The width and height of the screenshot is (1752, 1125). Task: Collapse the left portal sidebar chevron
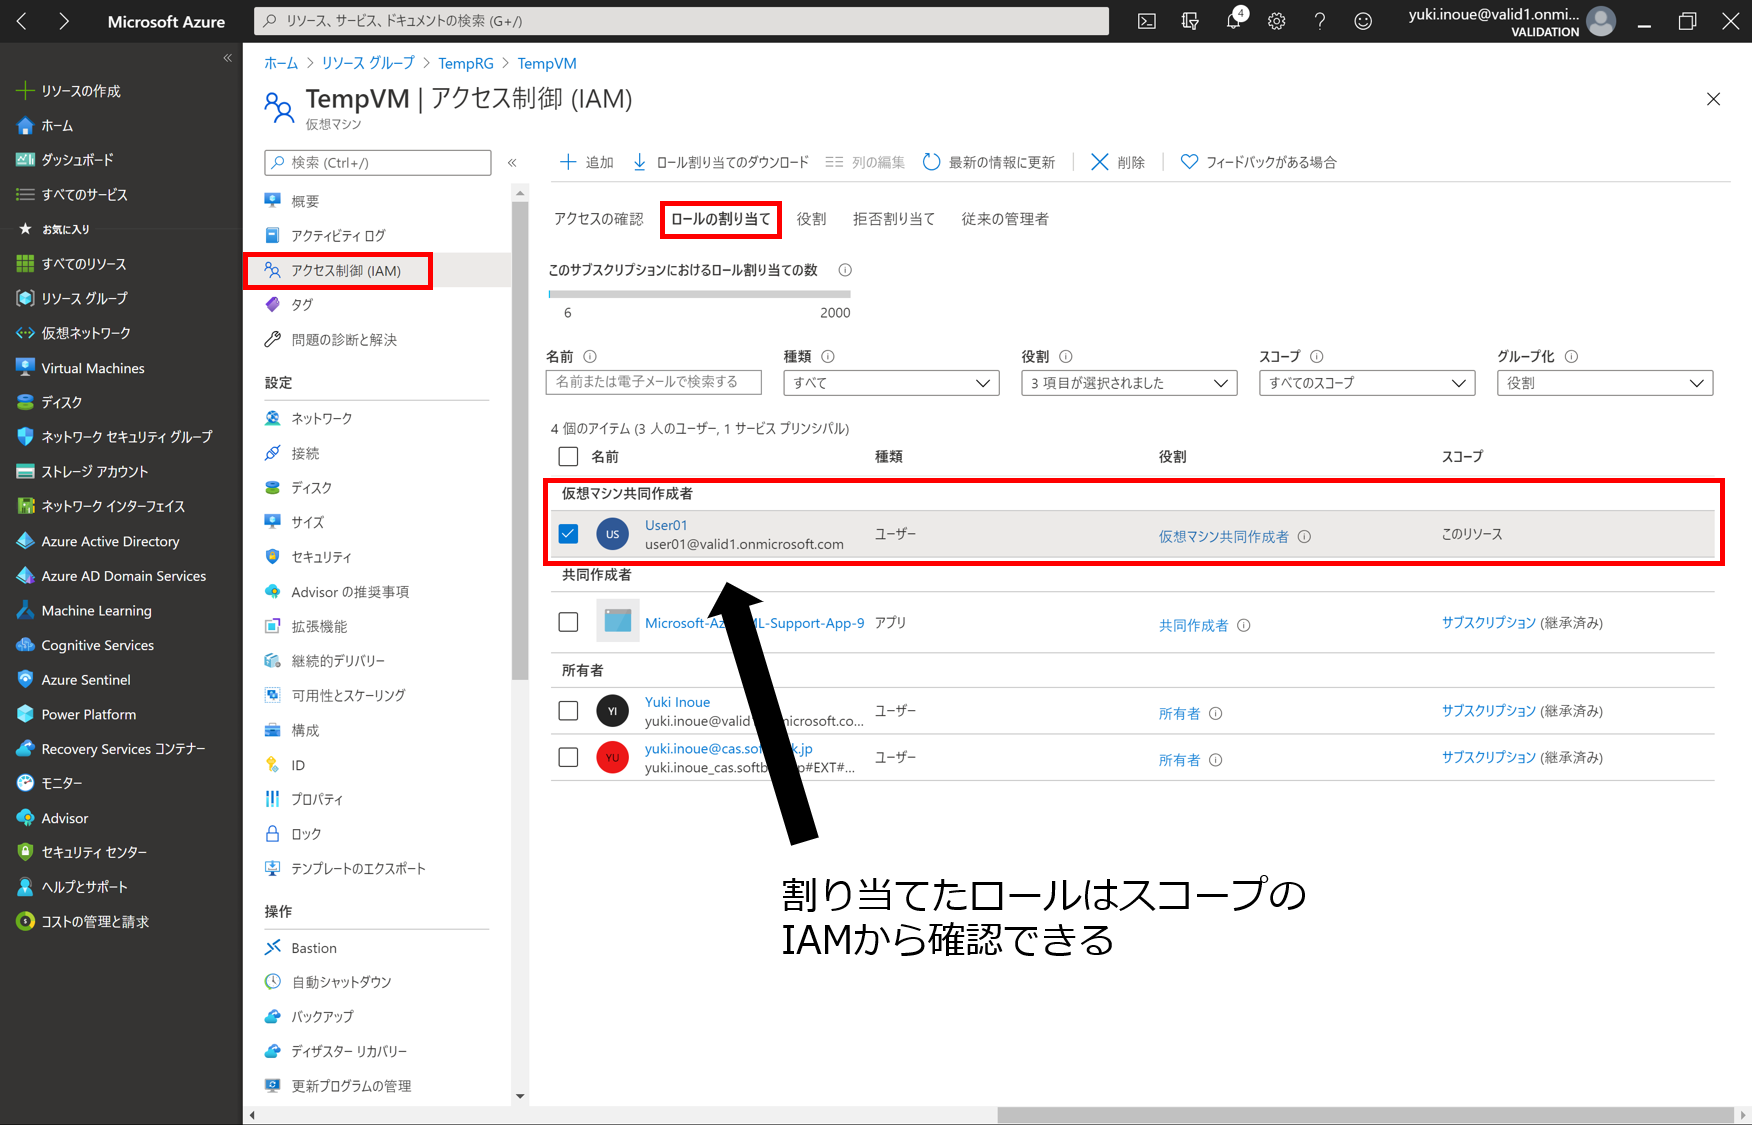[227, 58]
